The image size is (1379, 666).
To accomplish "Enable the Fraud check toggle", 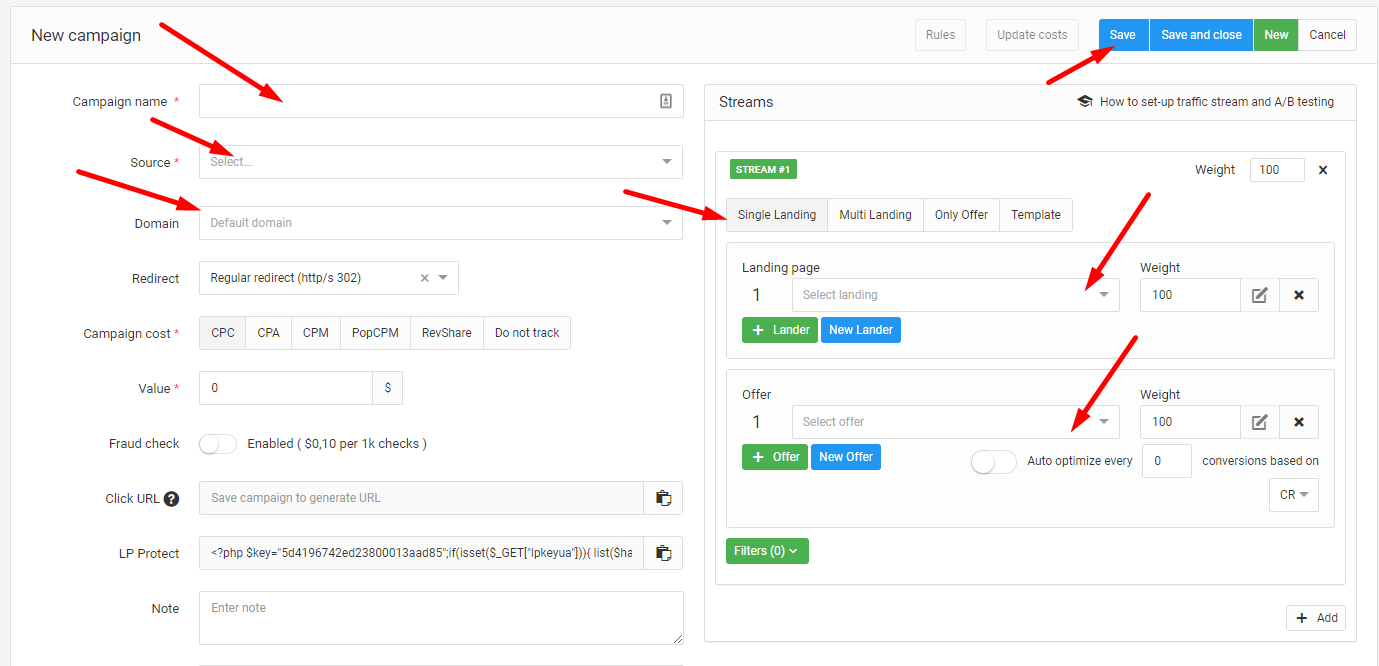I will (x=218, y=444).
